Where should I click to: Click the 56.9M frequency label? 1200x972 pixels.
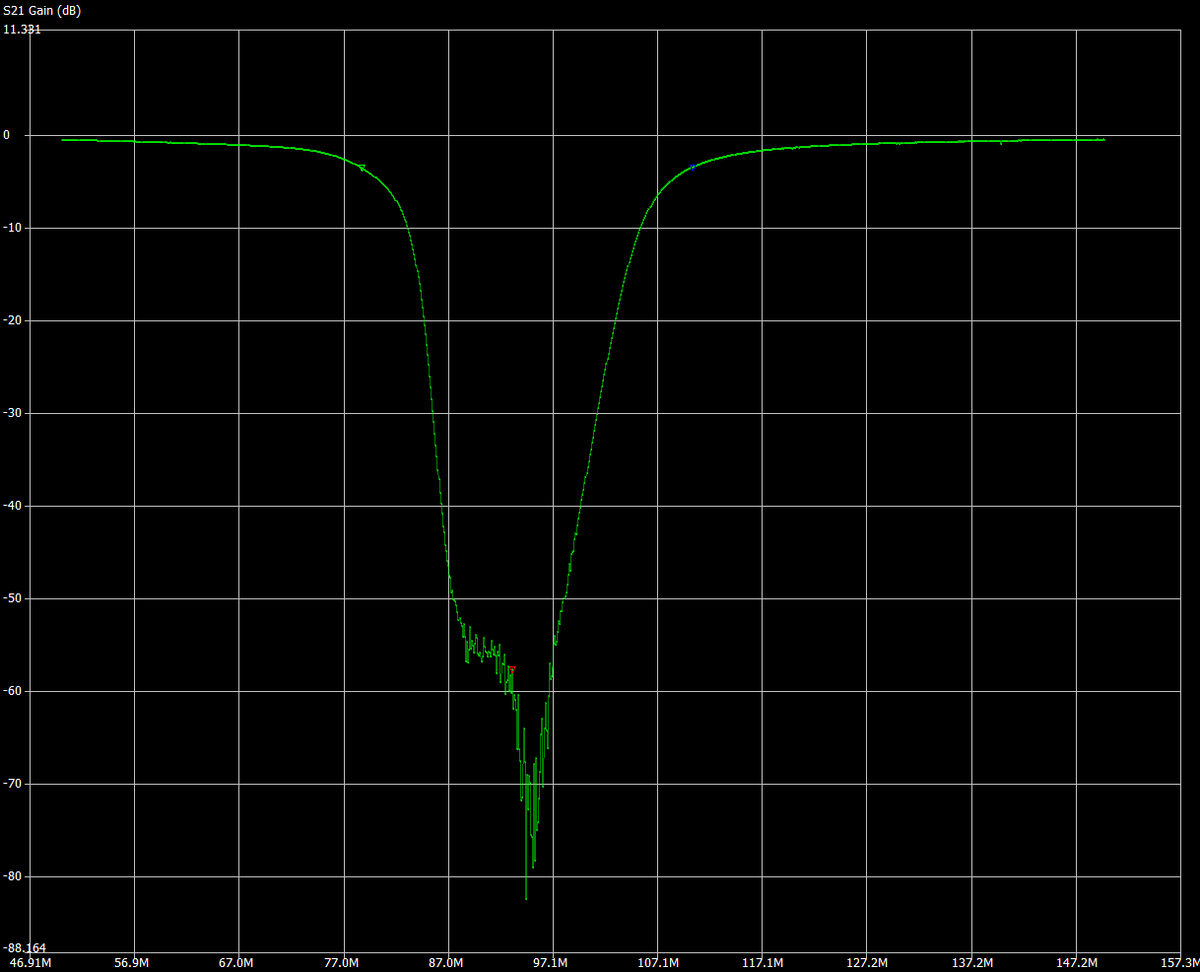pos(132,963)
